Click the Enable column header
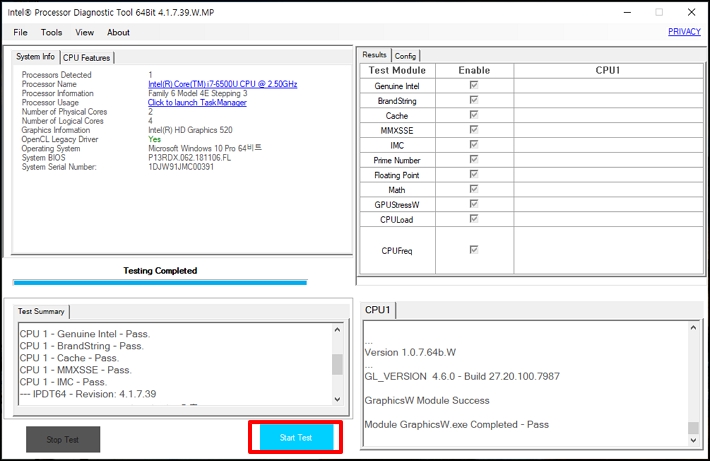Viewport: 710px width, 461px height. tap(475, 71)
